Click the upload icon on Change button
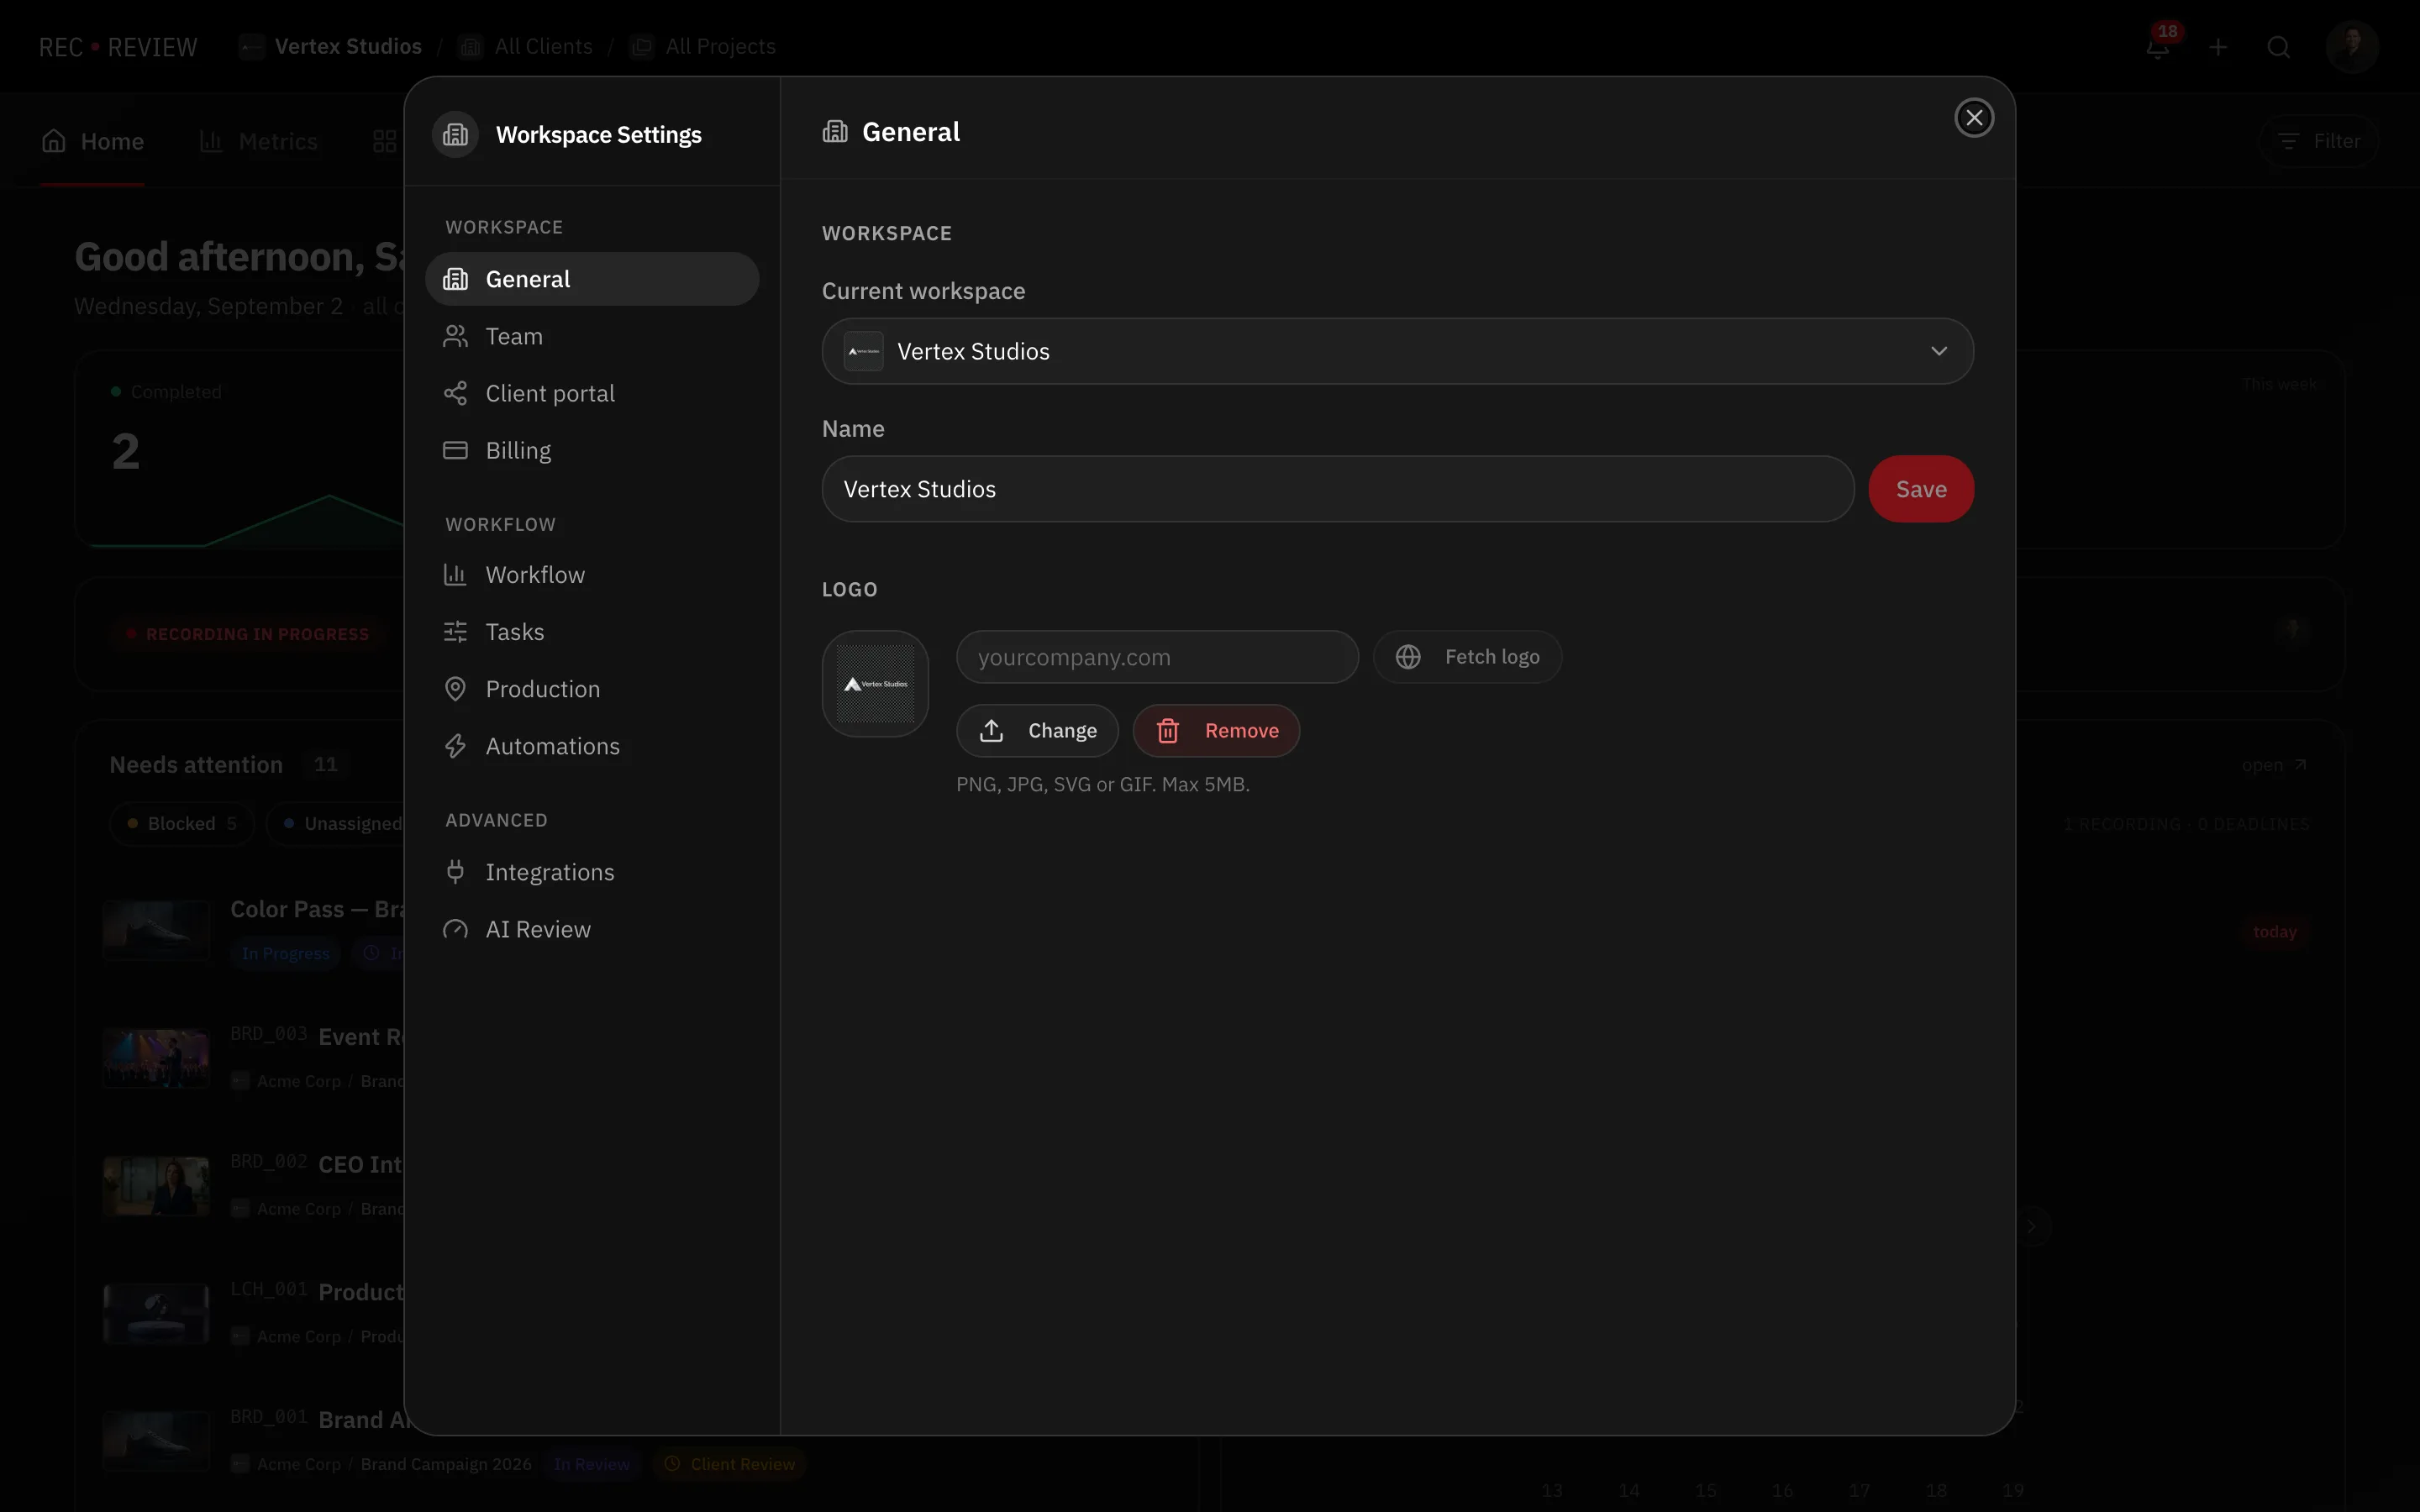Screen dimensions: 2420x1512 point(991,731)
